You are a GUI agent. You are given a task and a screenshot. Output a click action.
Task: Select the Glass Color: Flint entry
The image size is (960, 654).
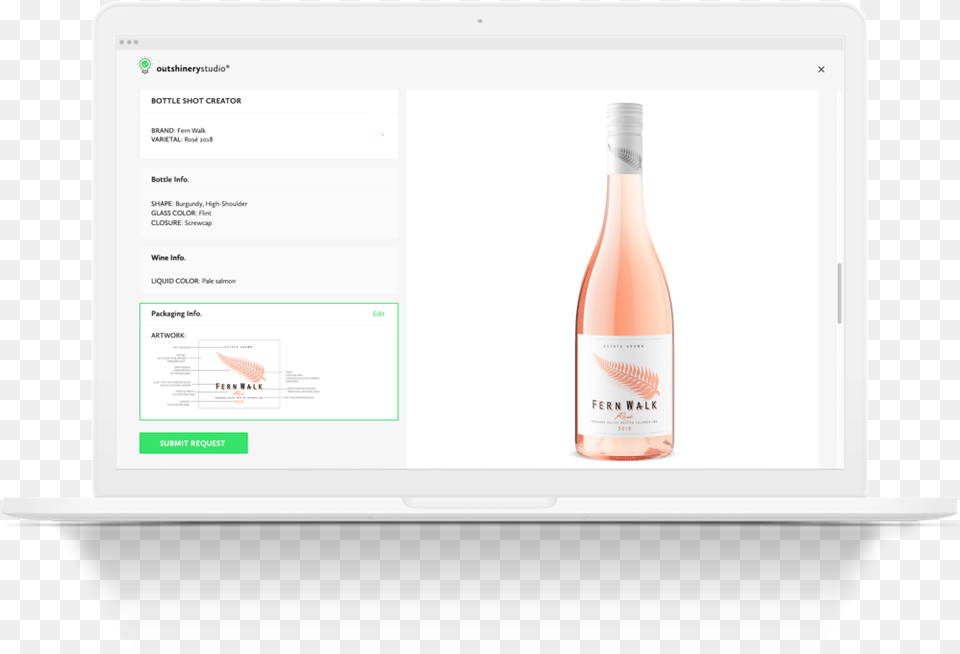pyautogui.click(x=181, y=213)
